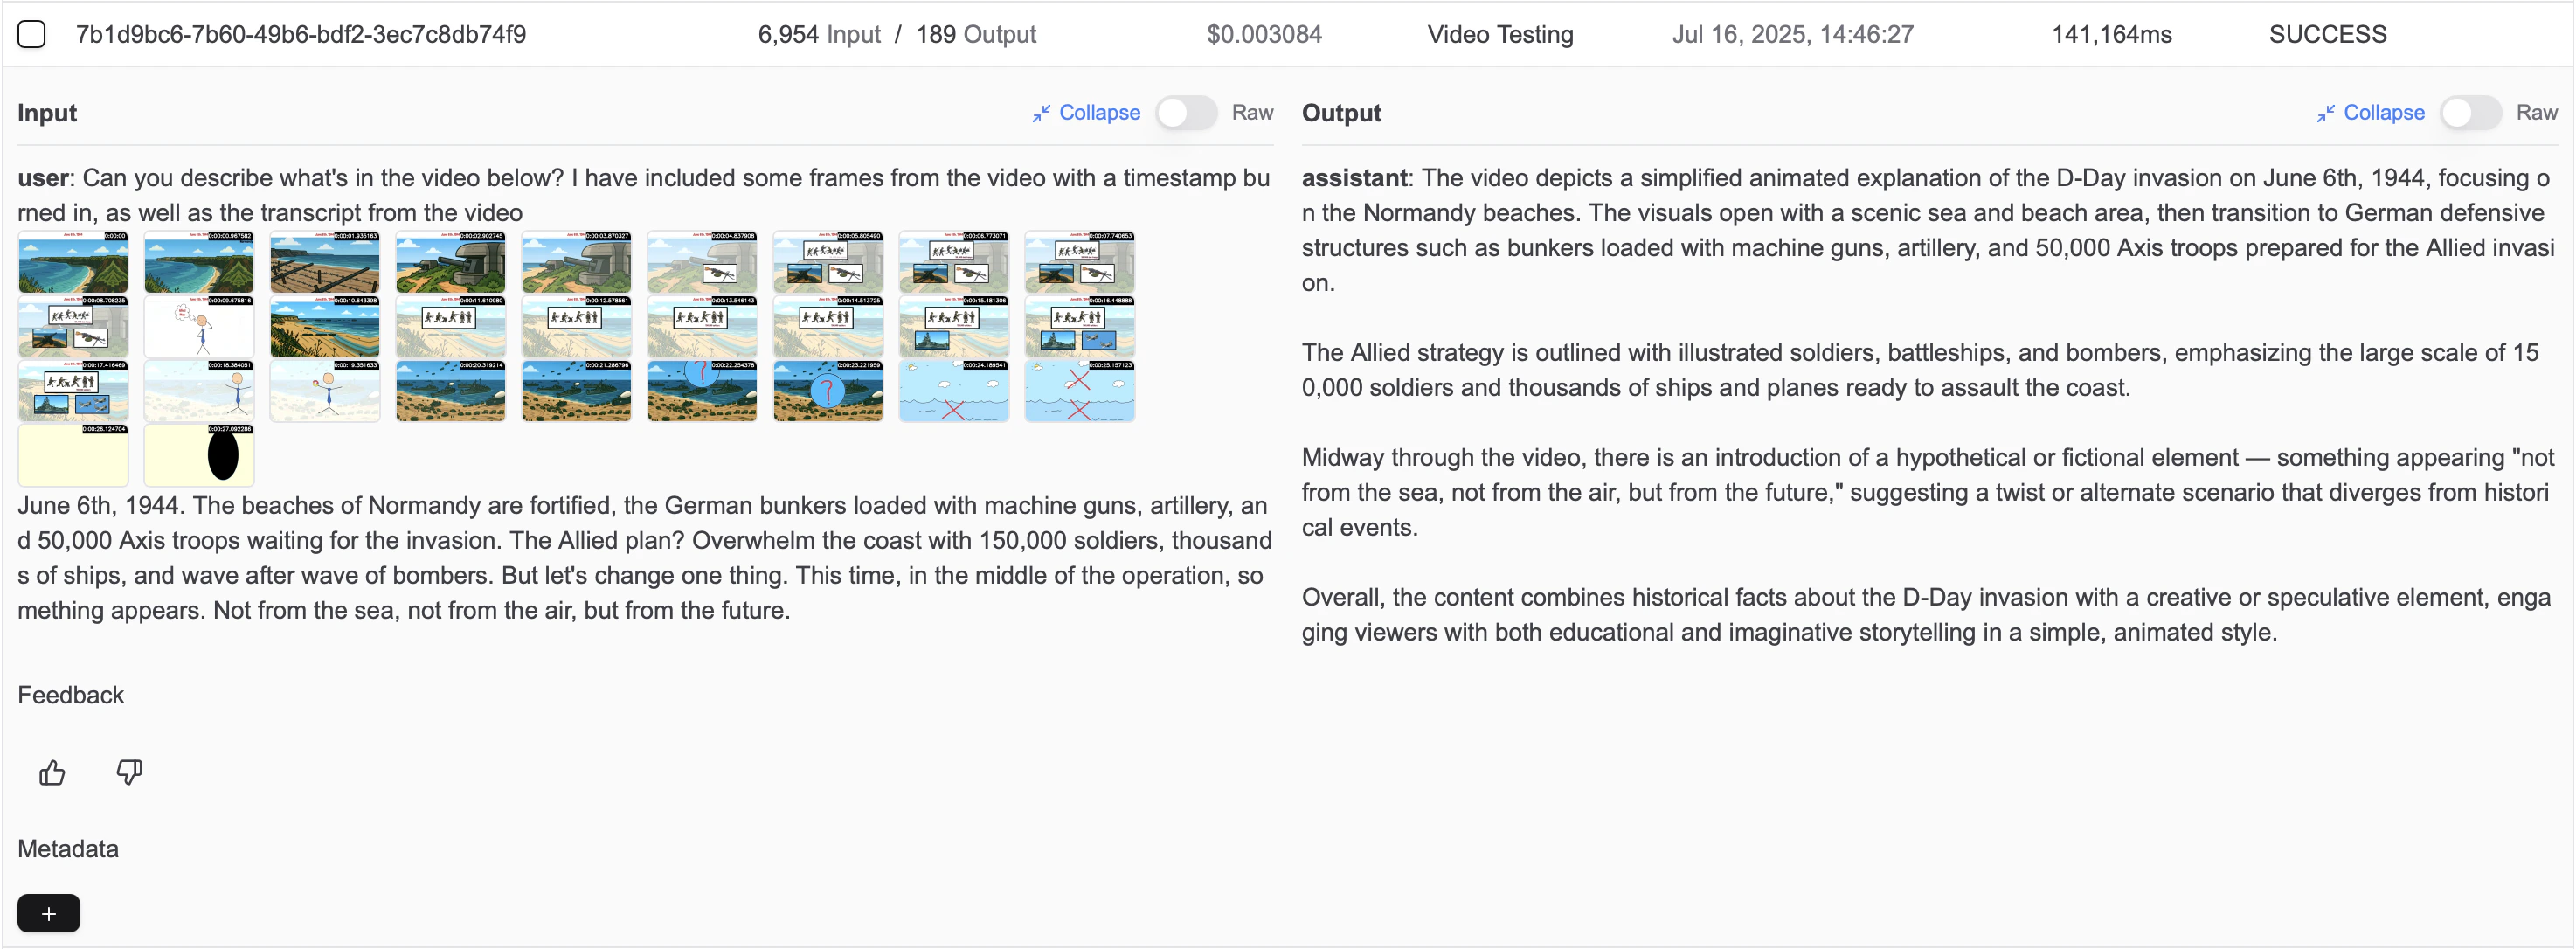Open the soldiers frame at 0:00:13.546143
2576x949 pixels.
(x=702, y=326)
